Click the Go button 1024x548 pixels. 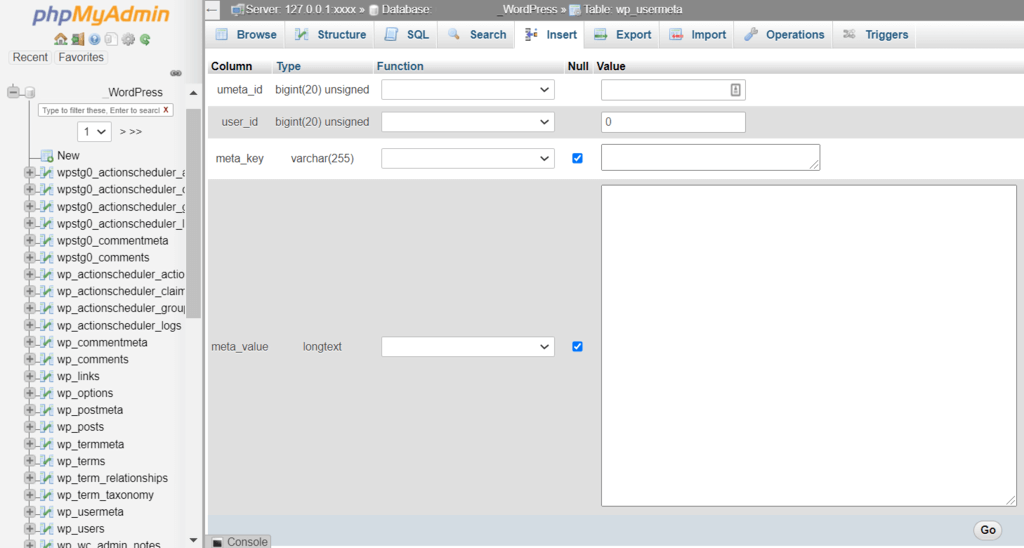click(x=987, y=530)
